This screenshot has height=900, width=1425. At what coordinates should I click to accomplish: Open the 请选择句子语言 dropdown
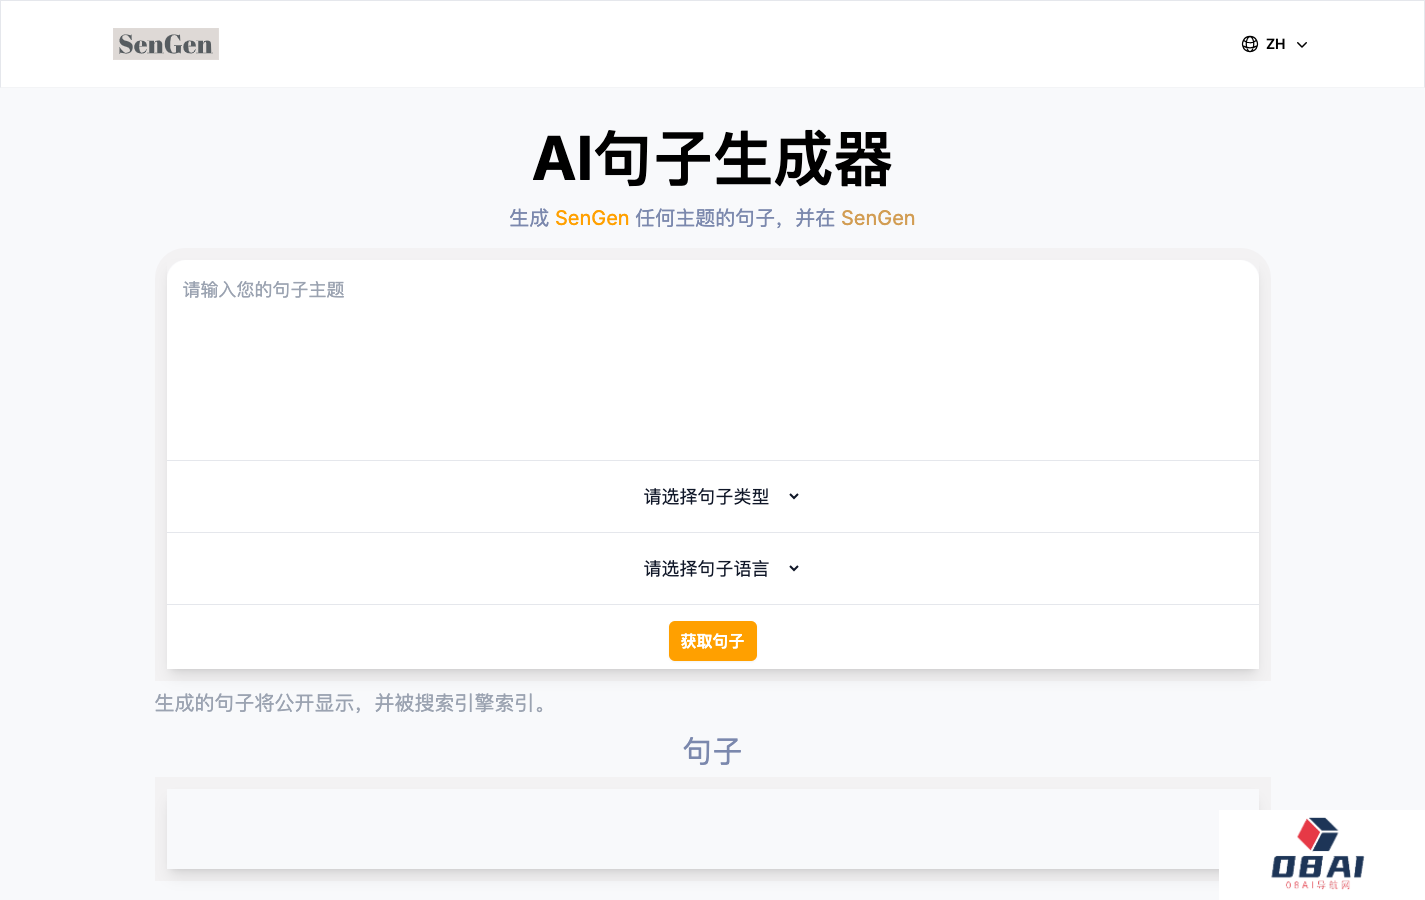(x=707, y=569)
